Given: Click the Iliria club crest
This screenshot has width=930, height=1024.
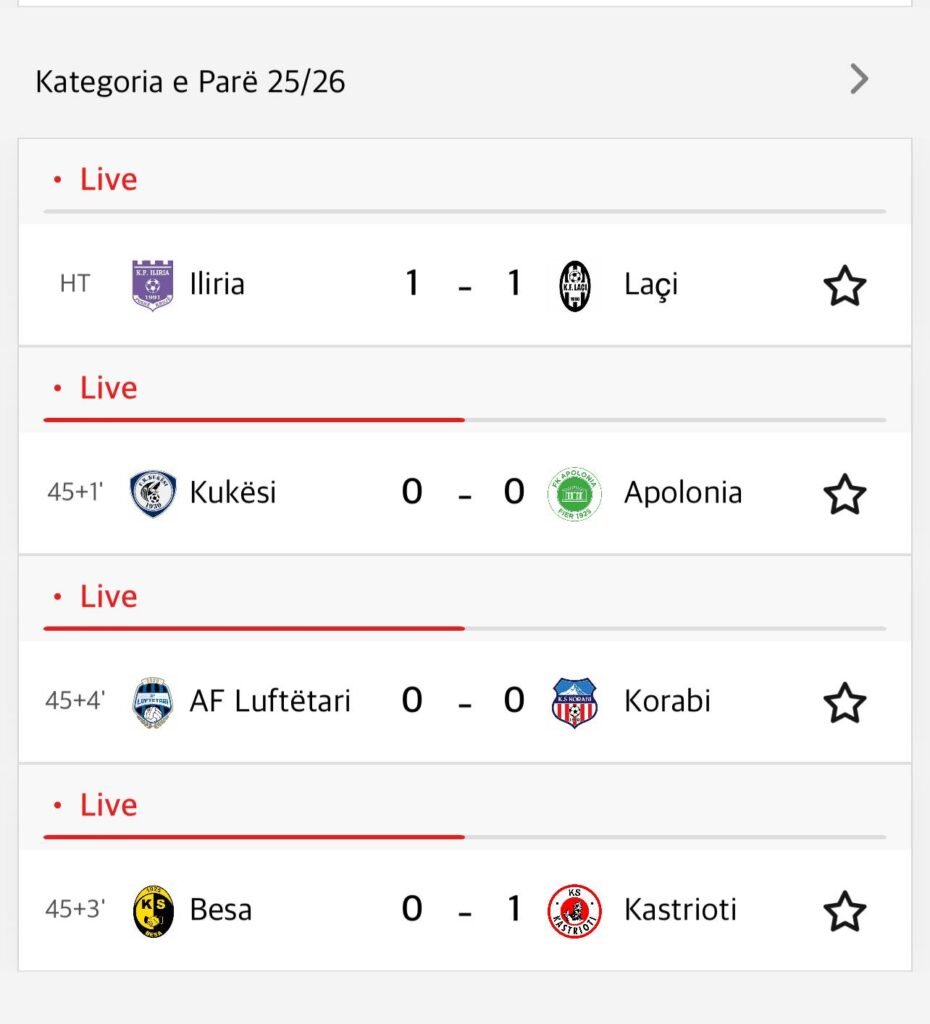Looking at the screenshot, I should 153,285.
